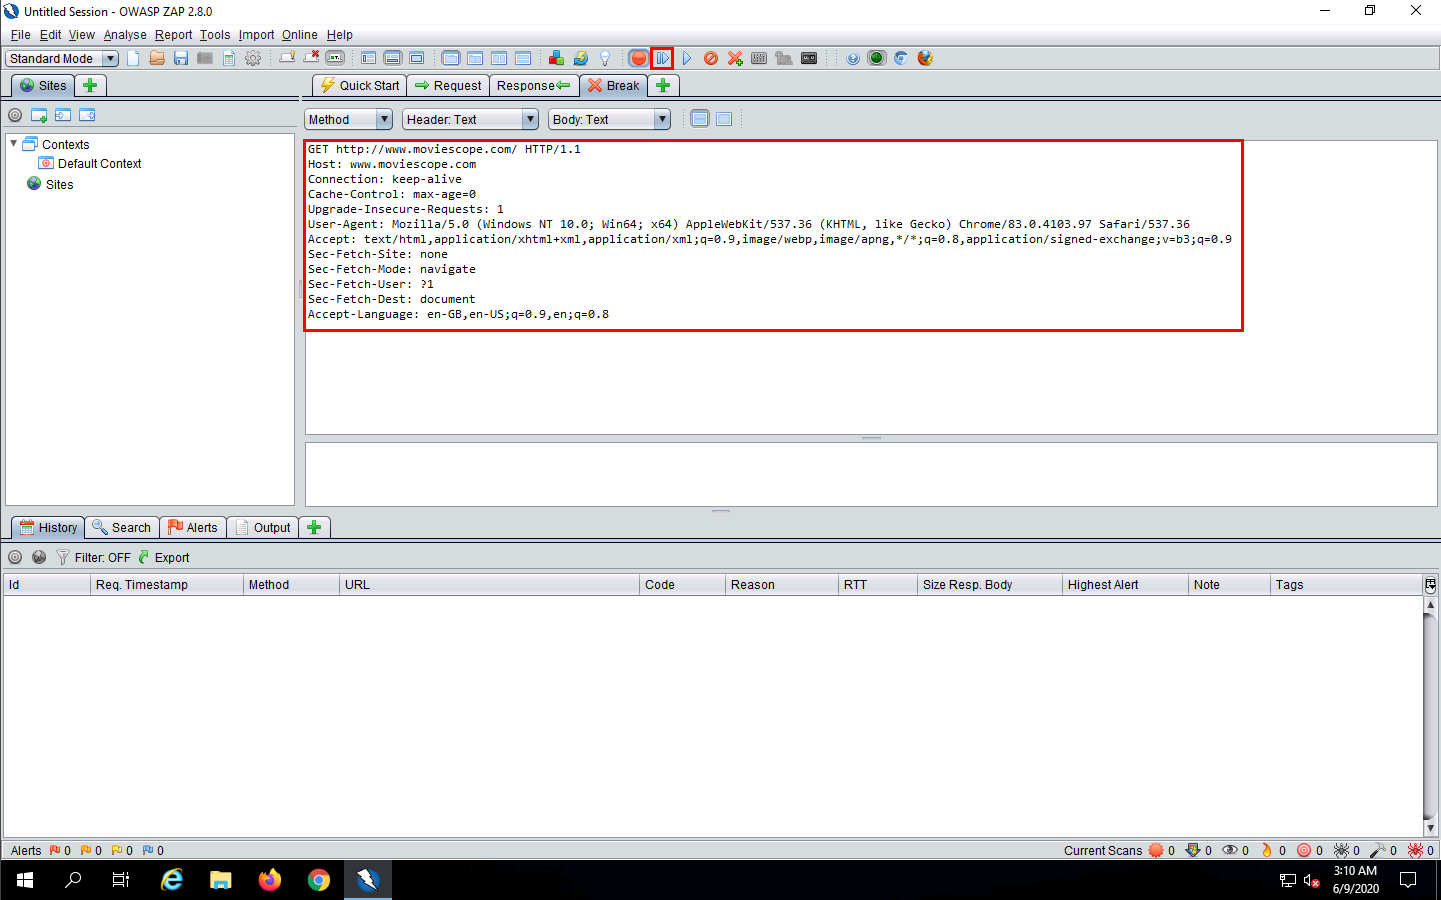Click the URL column header
The image size is (1441, 900).
click(x=489, y=584)
